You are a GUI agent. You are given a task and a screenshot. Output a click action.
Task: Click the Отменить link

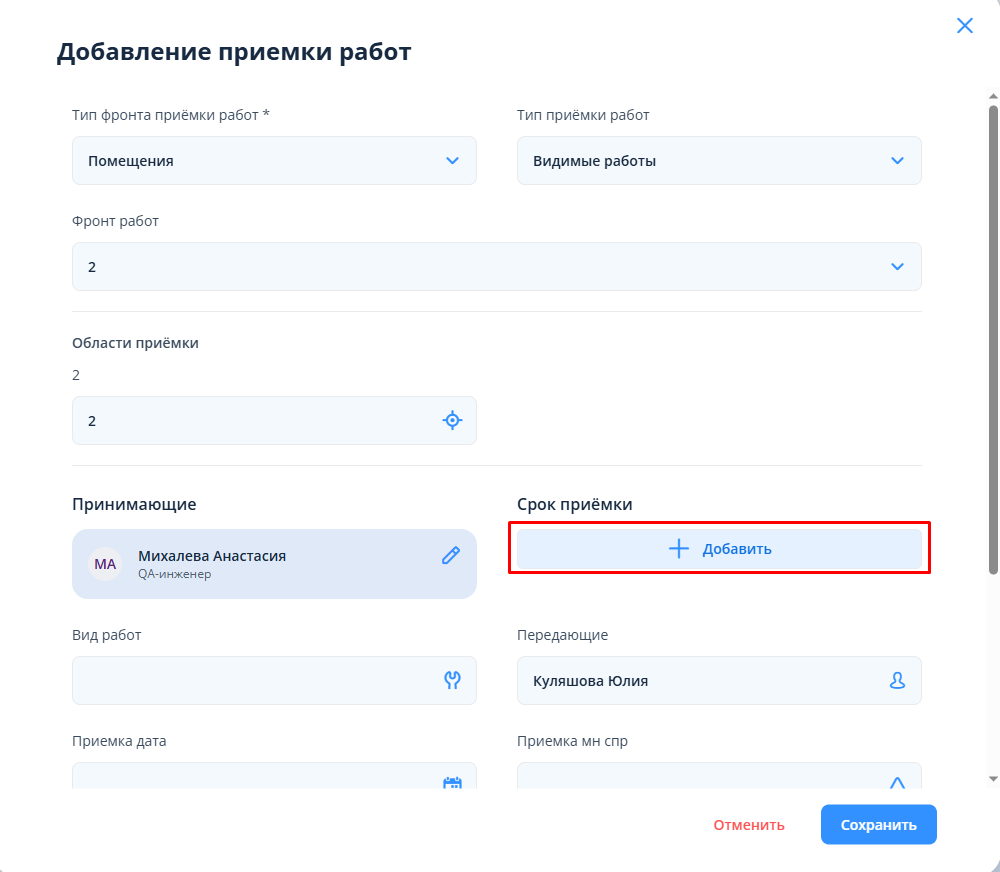click(749, 825)
